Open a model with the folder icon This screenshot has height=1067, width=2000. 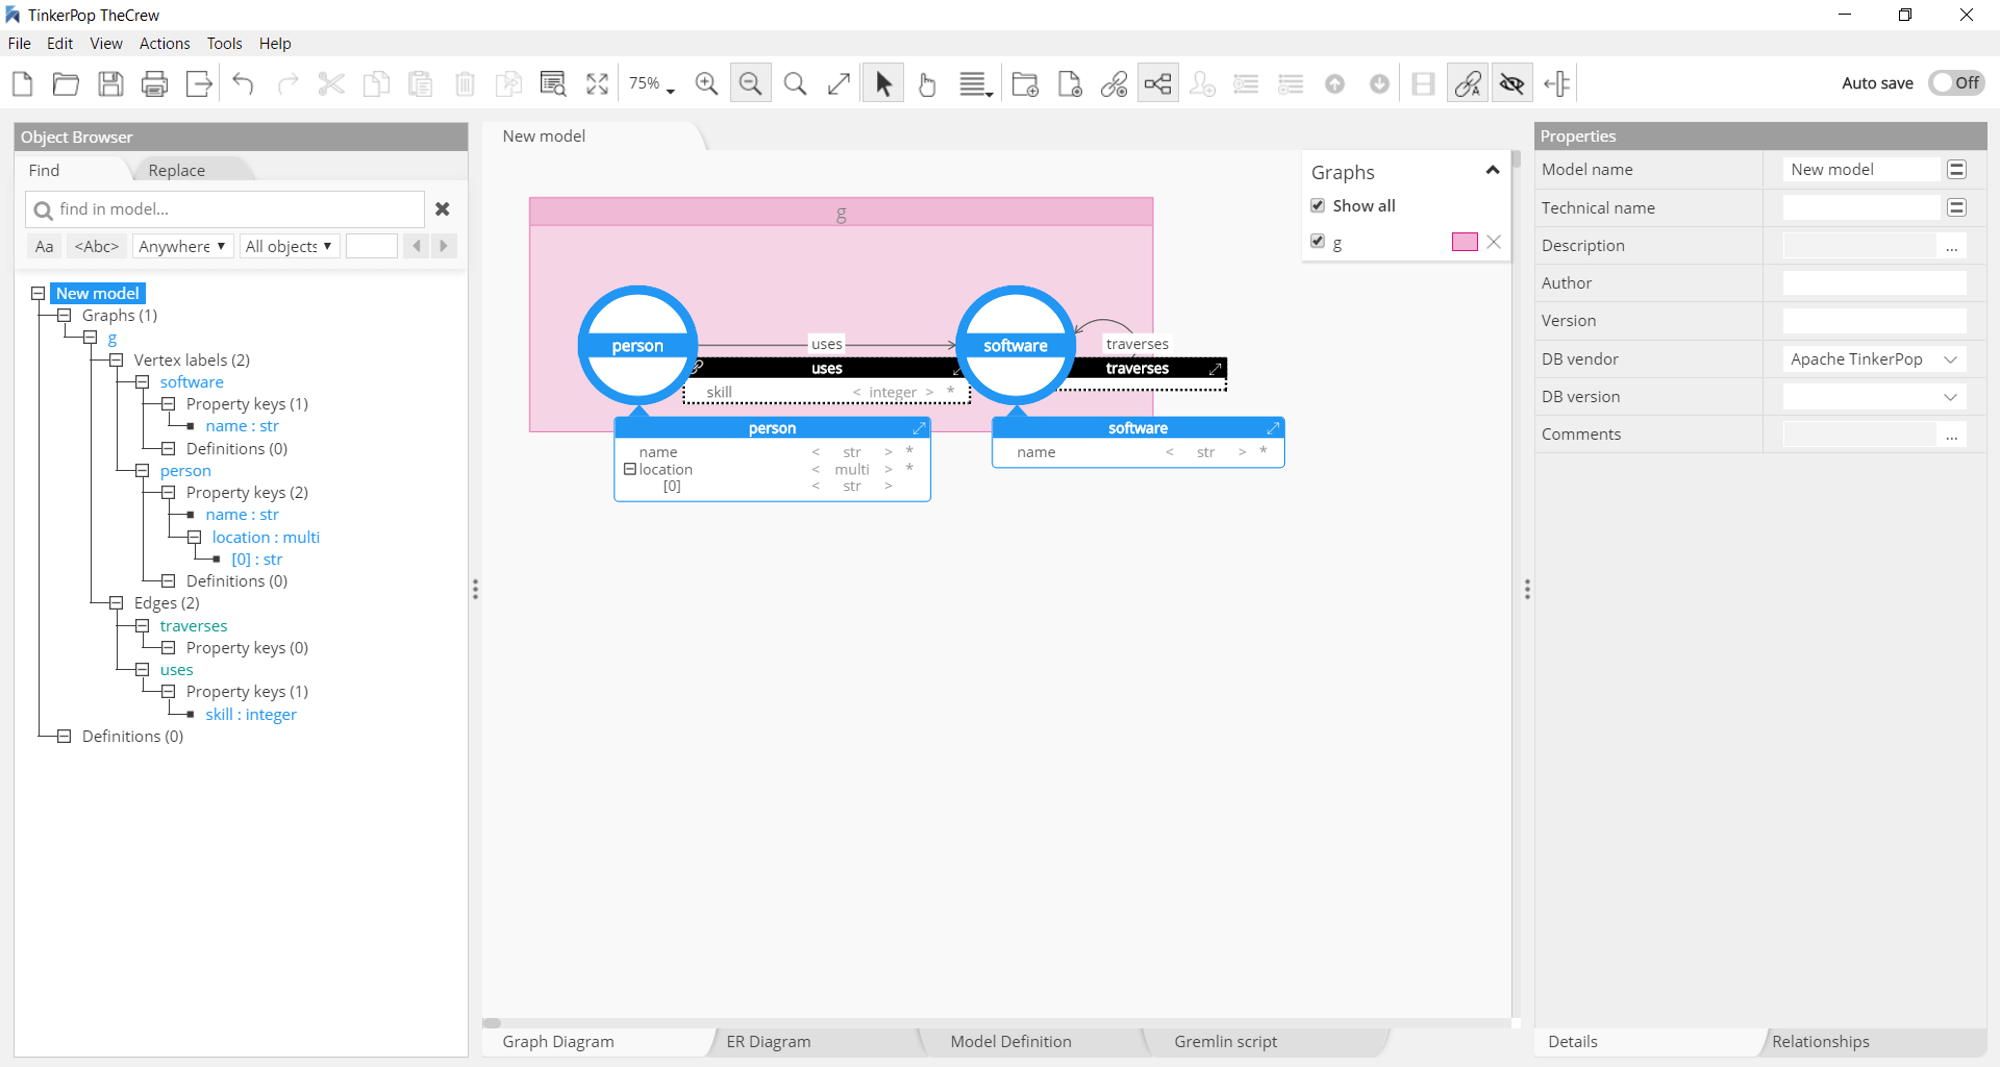point(66,84)
